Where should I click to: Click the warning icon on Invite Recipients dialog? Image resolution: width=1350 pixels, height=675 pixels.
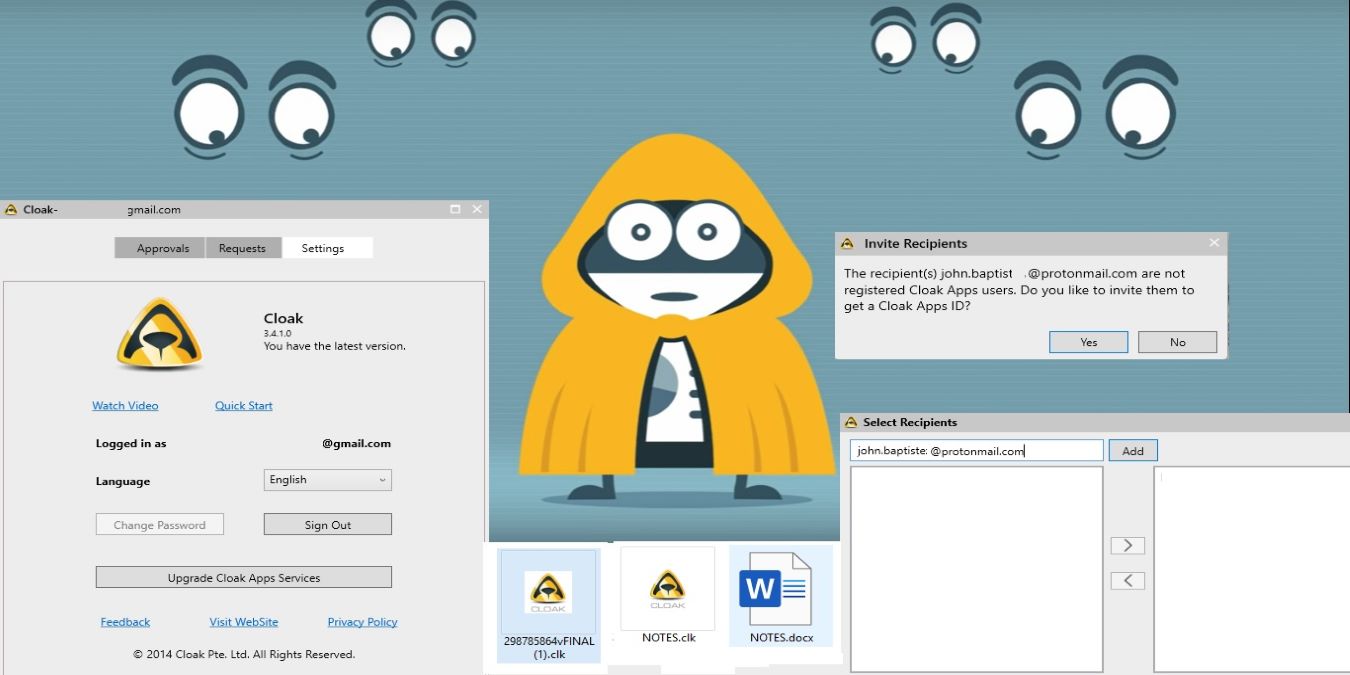coord(848,243)
